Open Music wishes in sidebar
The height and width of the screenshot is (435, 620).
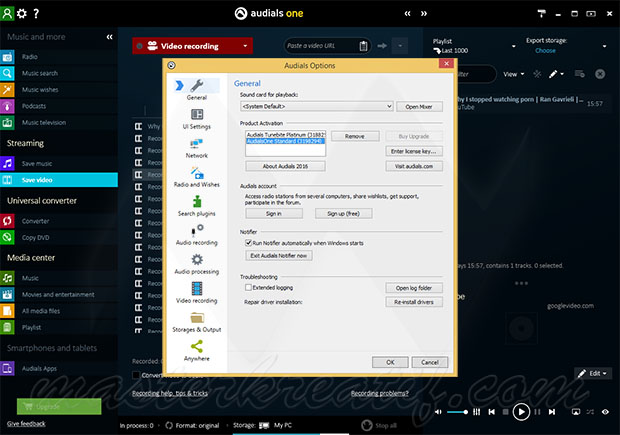[x=40, y=90]
